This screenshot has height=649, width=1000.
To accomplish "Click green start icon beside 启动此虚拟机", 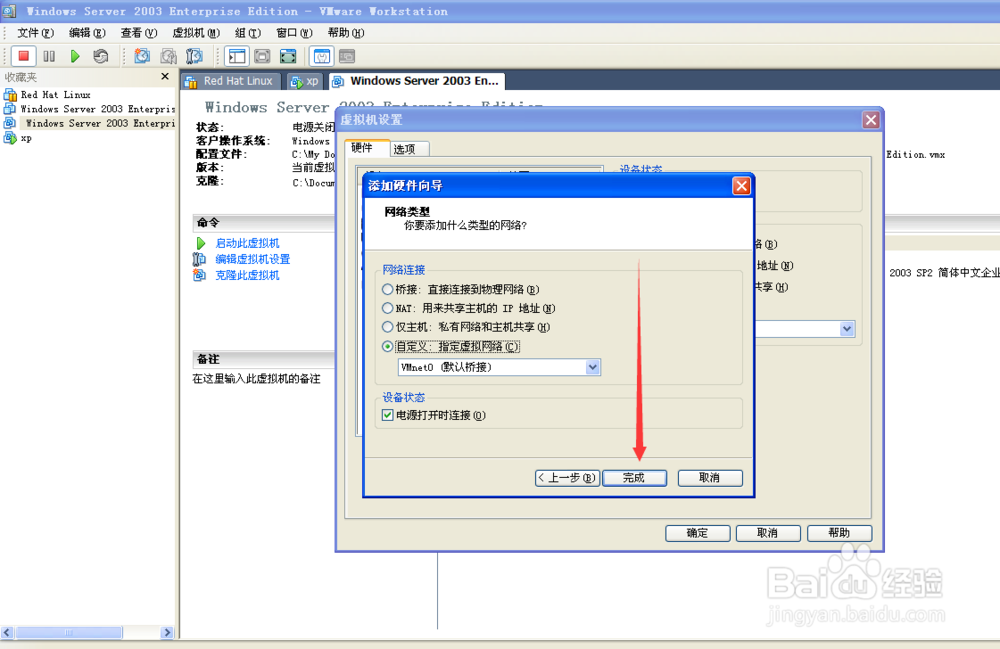I will (200, 243).
